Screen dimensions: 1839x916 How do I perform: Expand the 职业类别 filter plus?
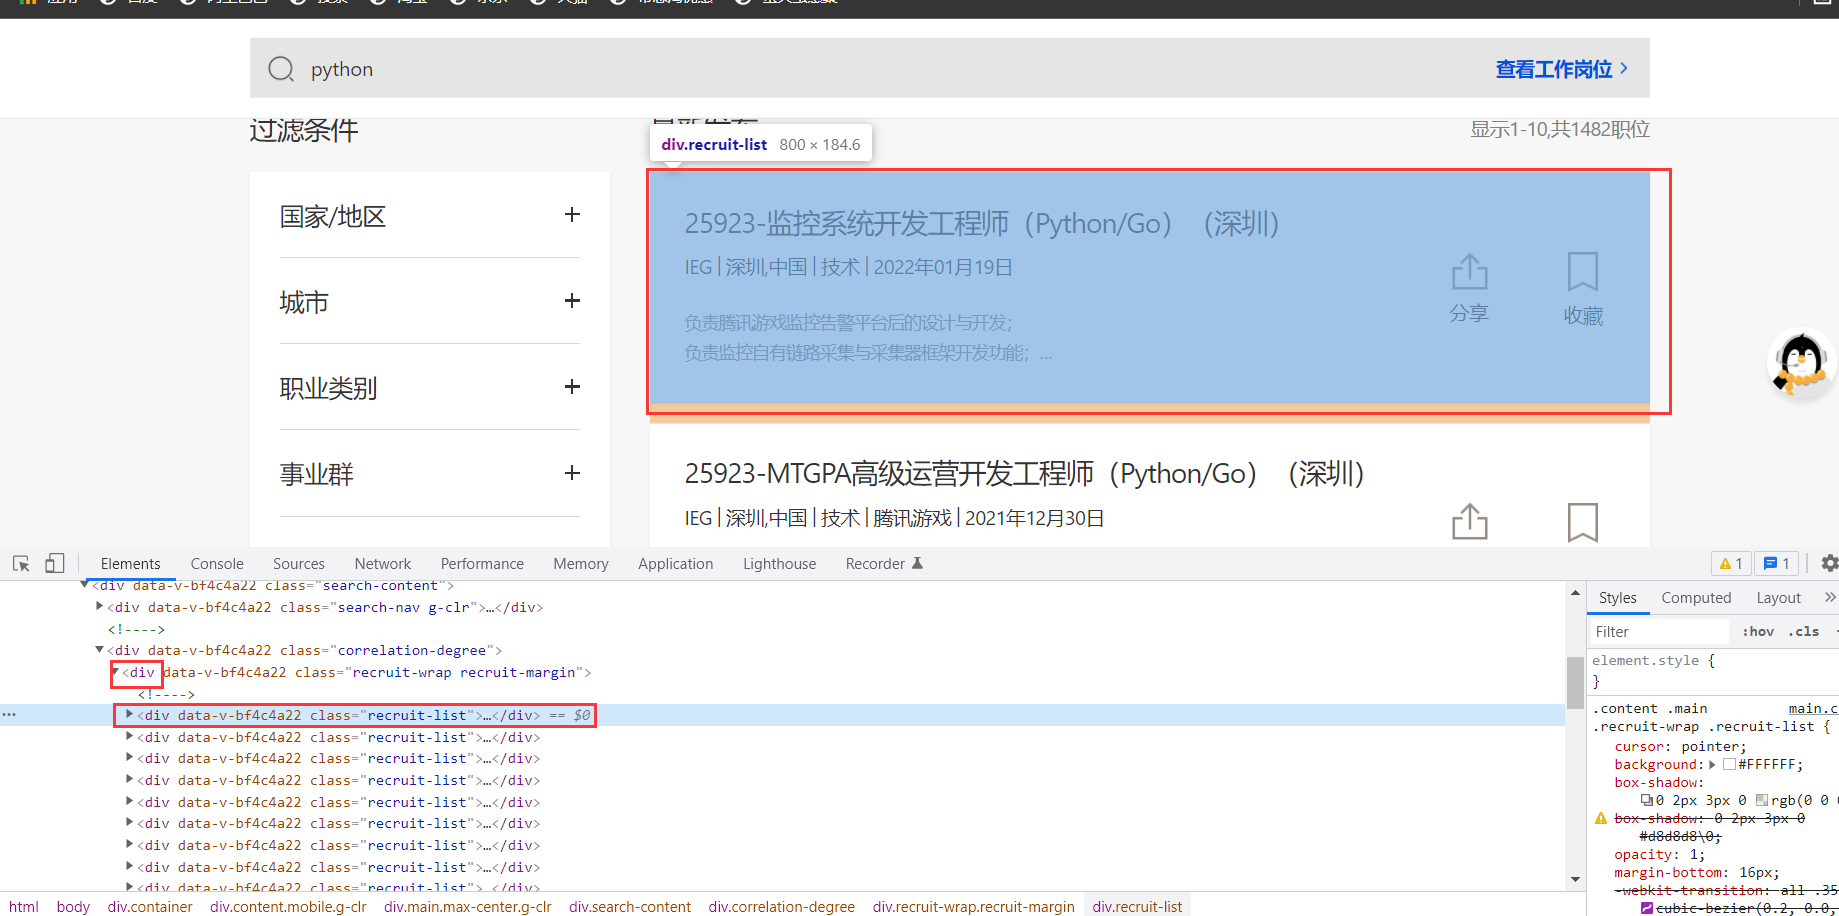[x=572, y=386]
